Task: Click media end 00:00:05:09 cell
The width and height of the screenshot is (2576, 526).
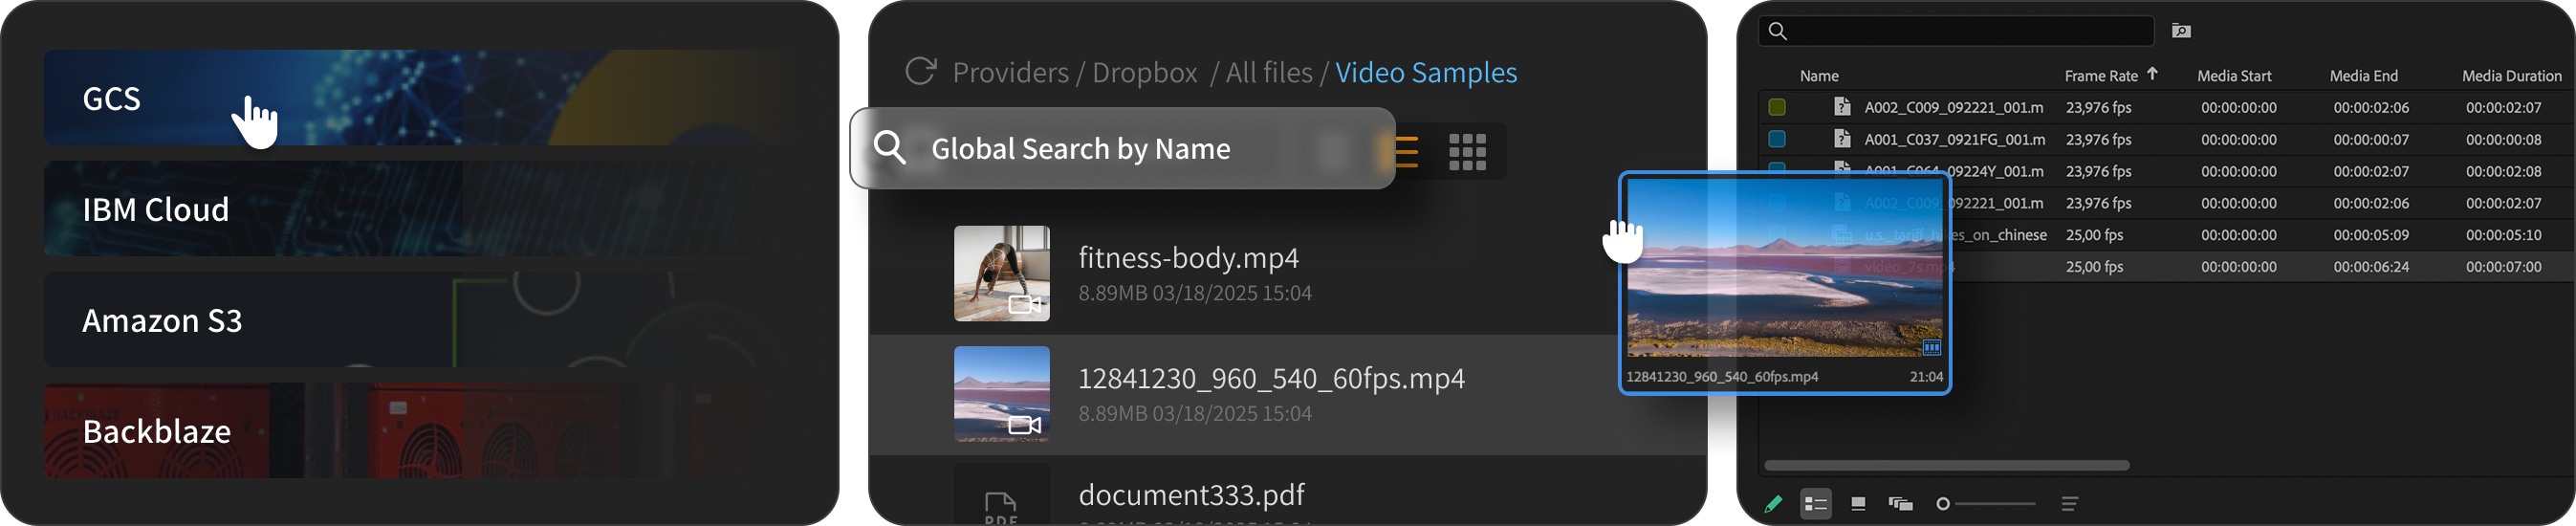Action: tap(2371, 235)
